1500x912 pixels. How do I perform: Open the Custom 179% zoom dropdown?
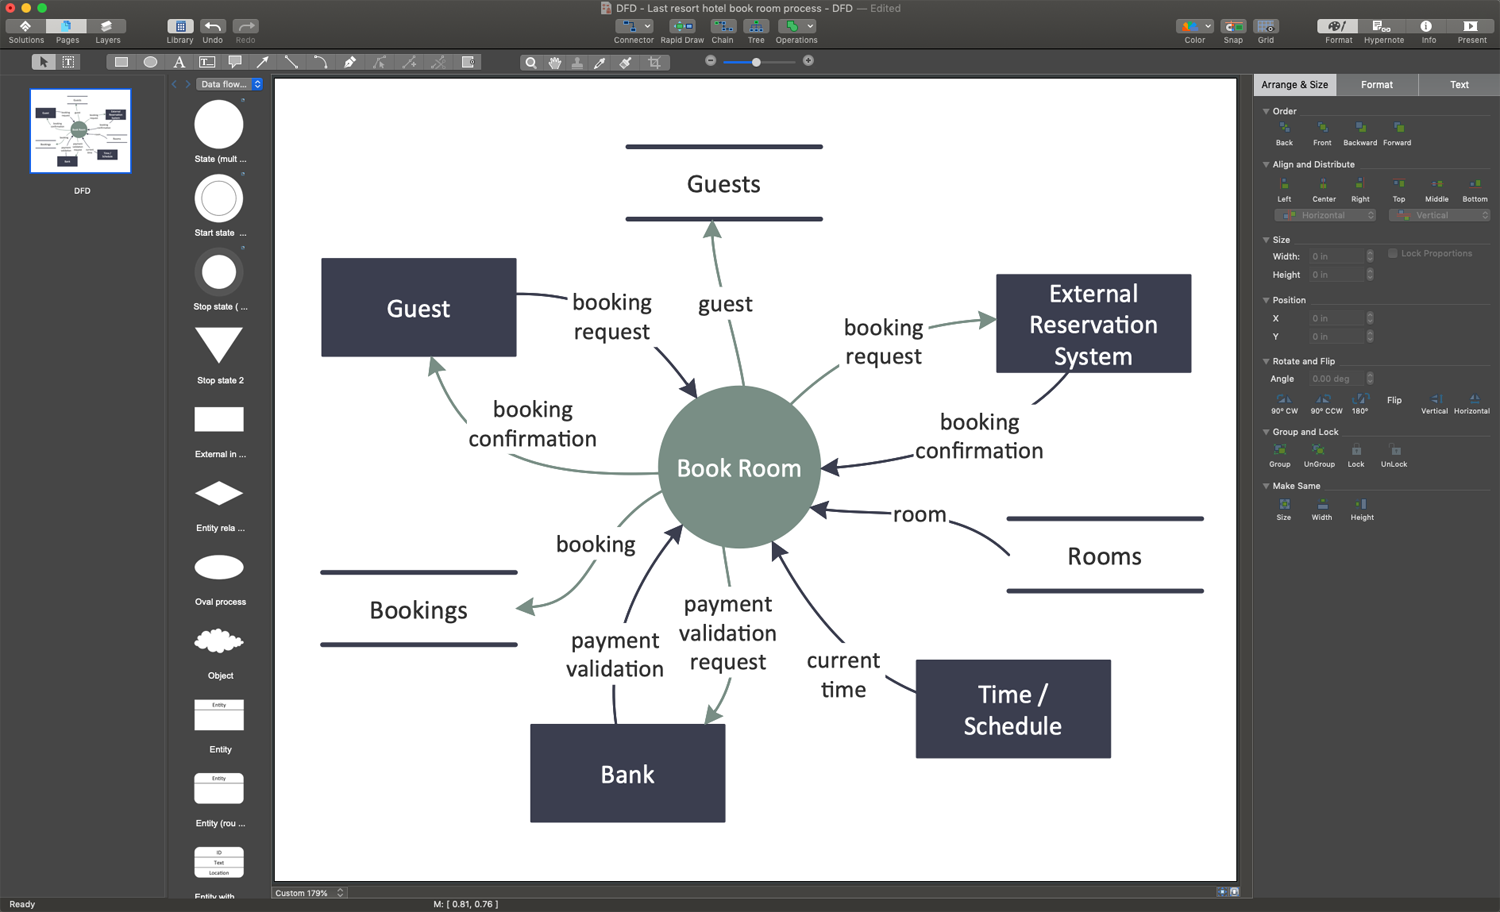[x=309, y=893]
